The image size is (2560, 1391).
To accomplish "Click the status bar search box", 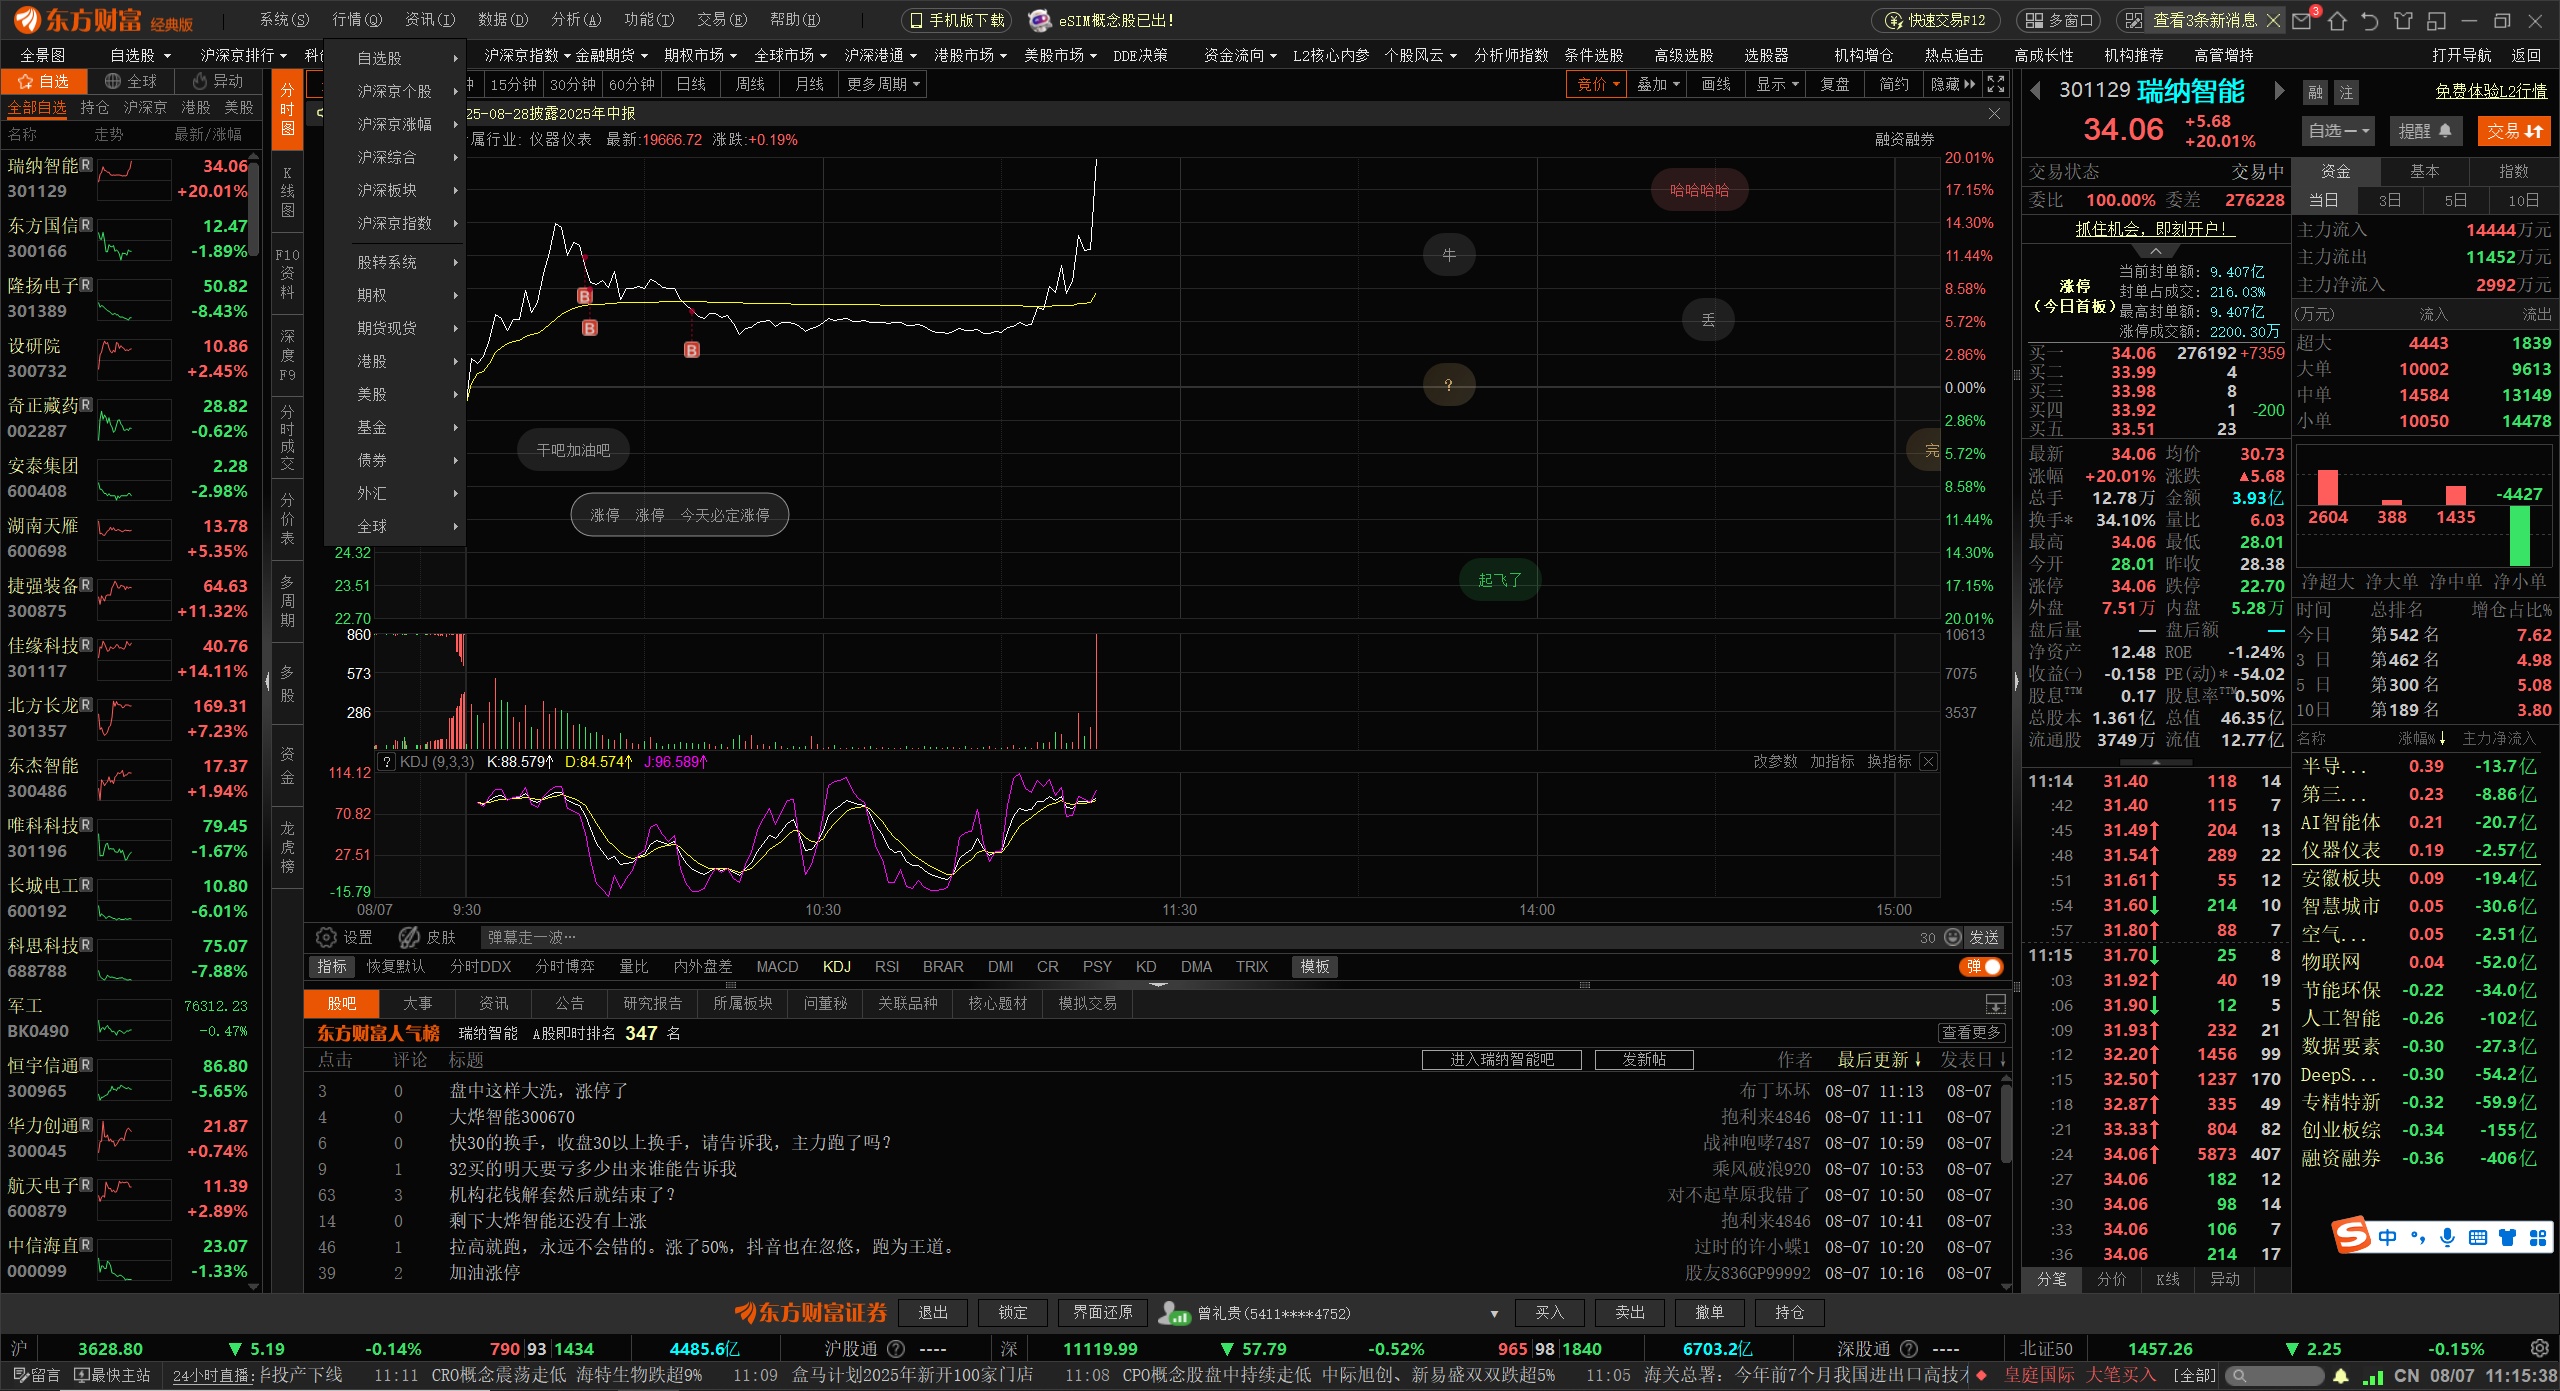I will pos(2275,1376).
